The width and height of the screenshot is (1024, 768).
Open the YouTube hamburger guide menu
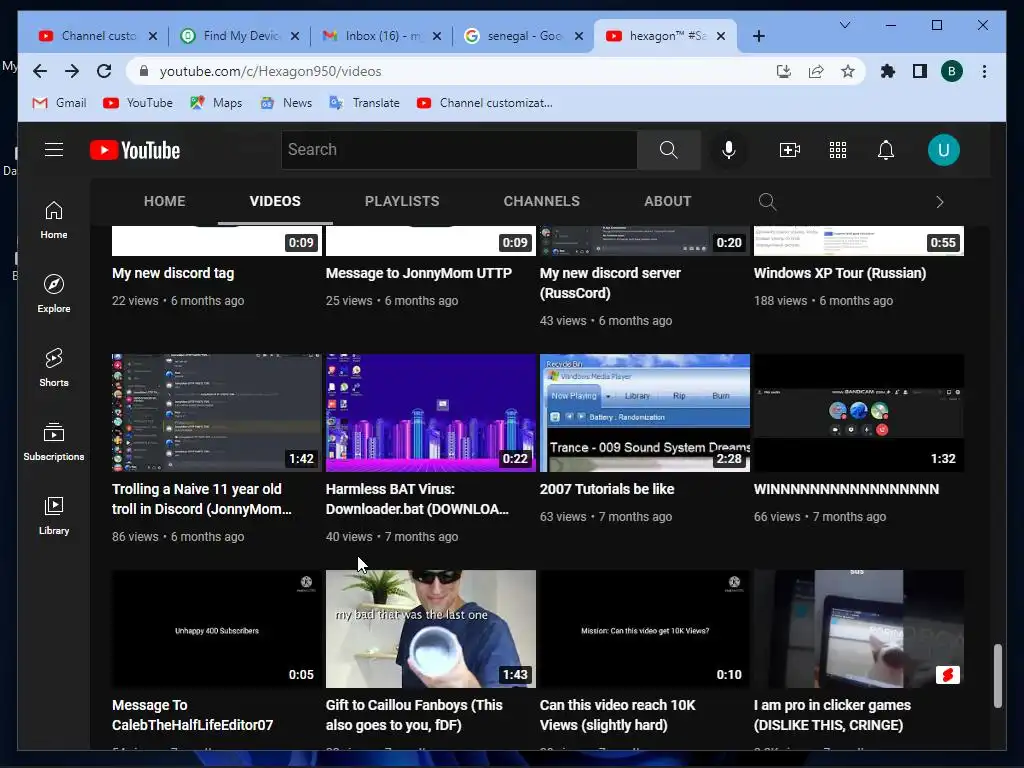[x=54, y=150]
